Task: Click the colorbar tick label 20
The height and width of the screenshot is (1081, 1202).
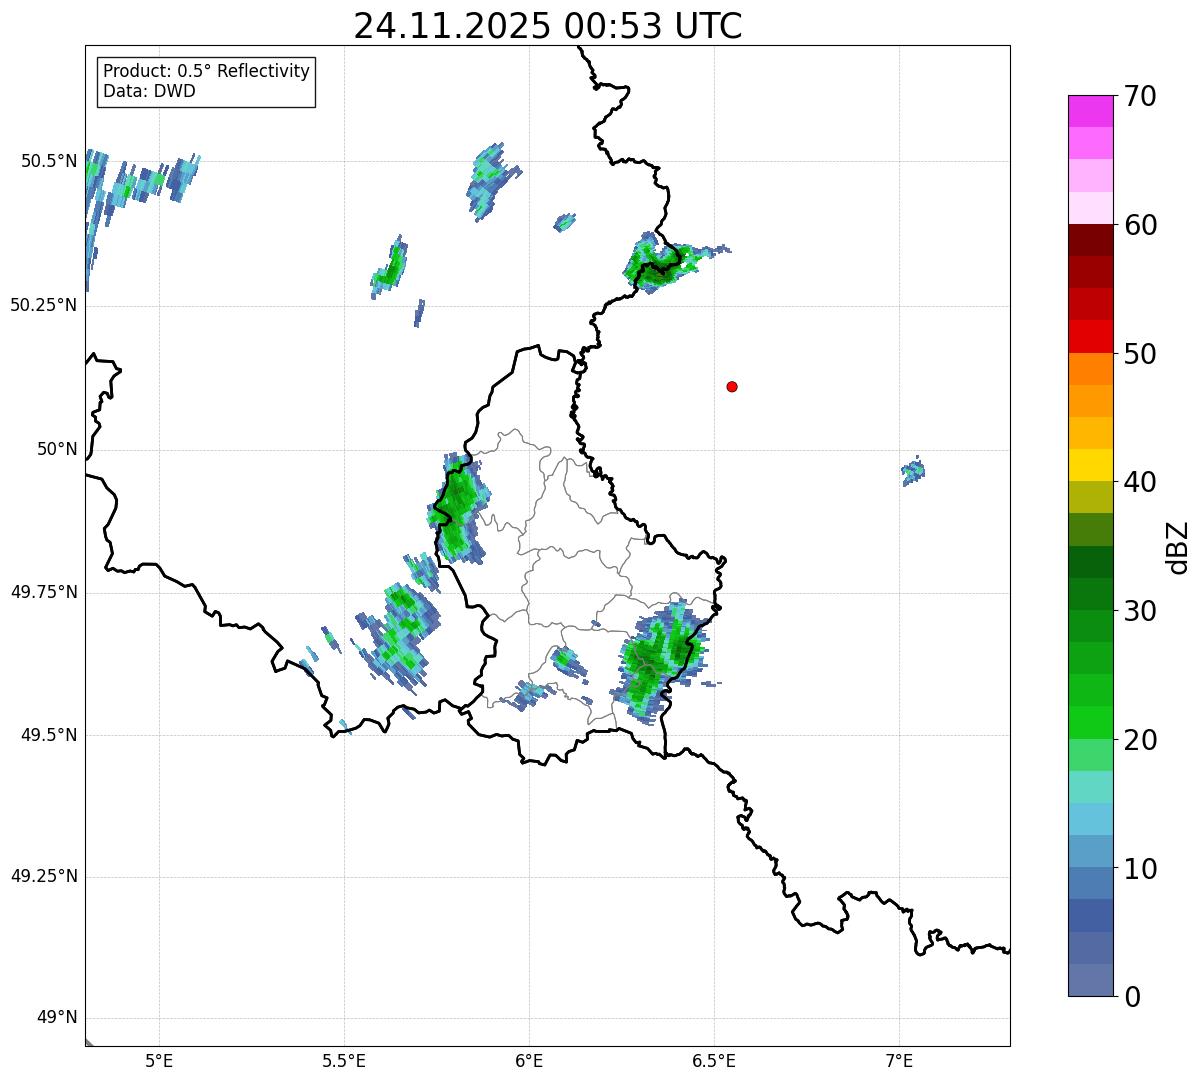Action: (1139, 740)
